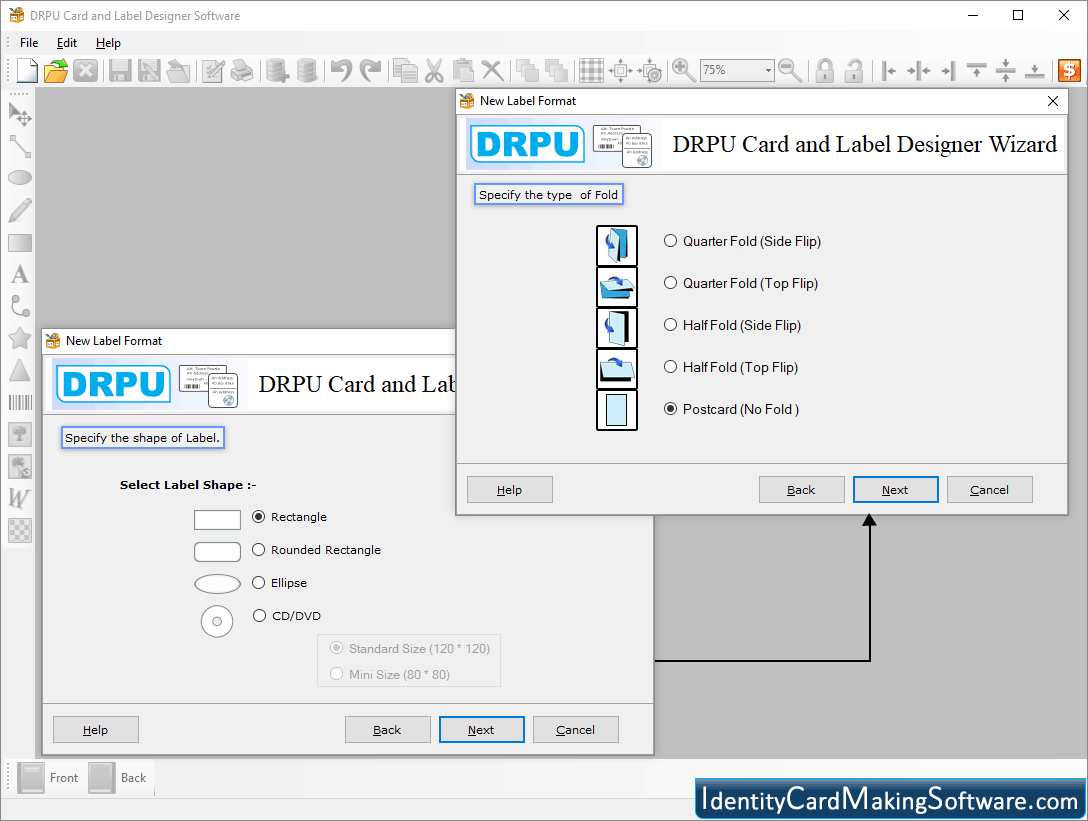Click the database with plus icon

click(277, 70)
